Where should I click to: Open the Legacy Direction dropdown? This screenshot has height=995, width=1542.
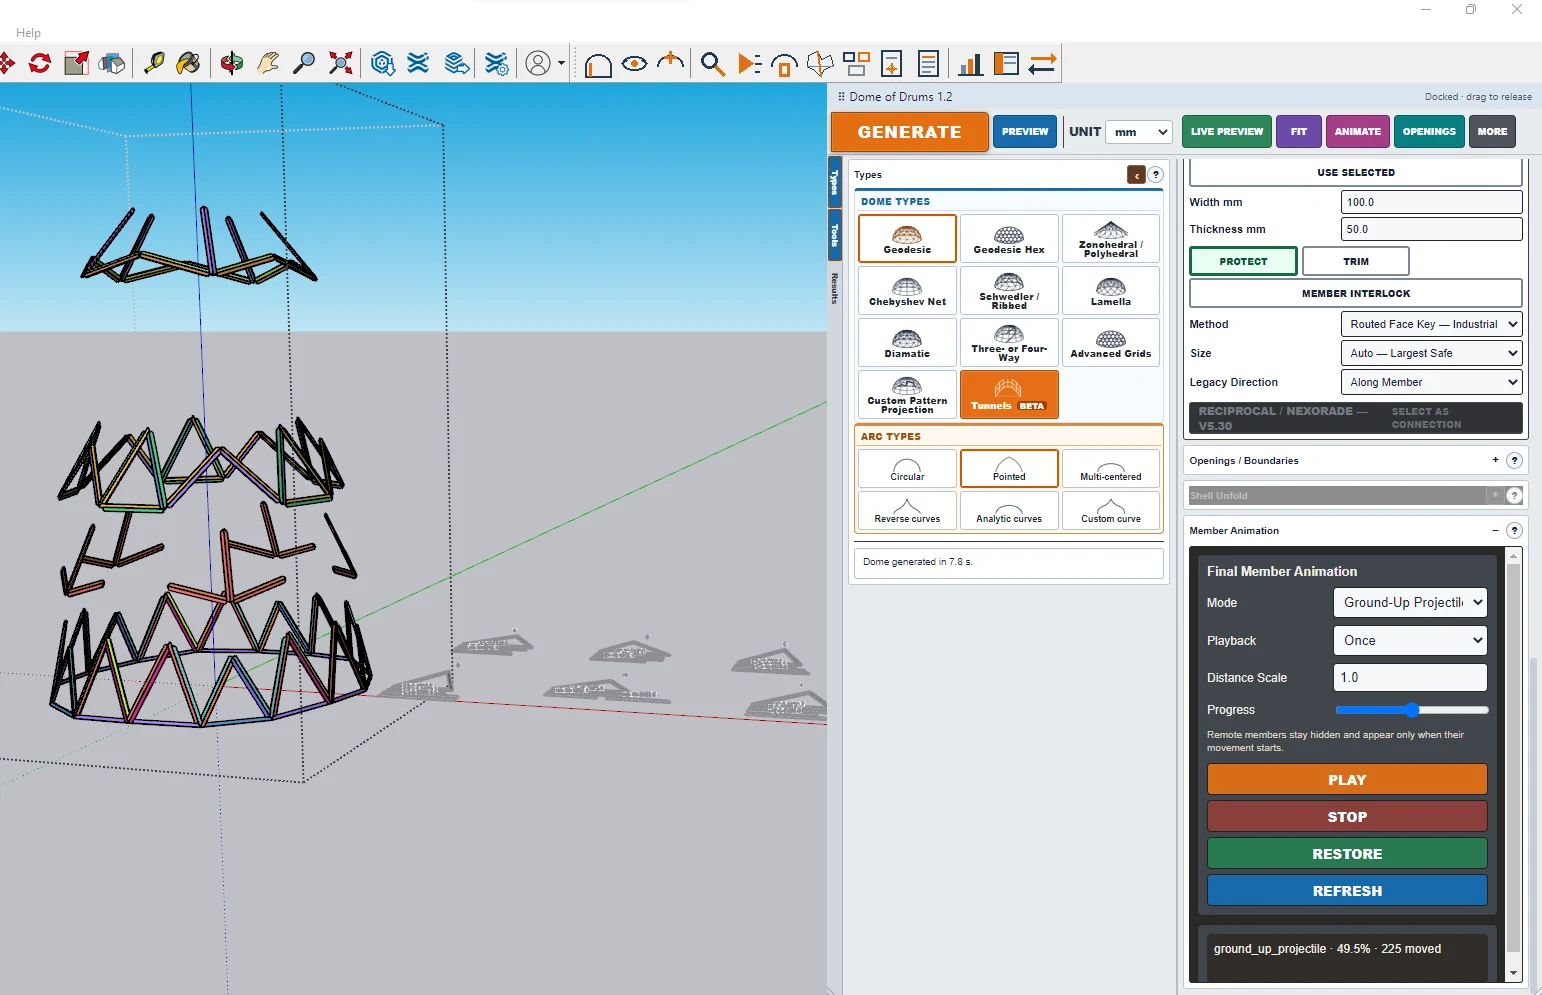(1431, 382)
